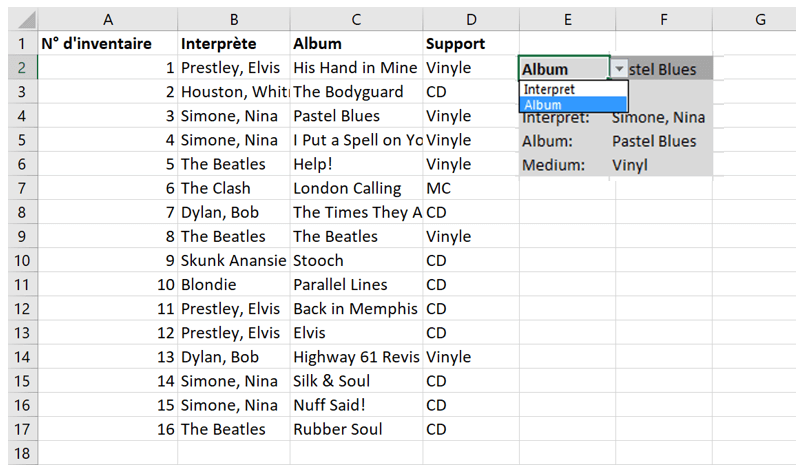Image resolution: width=796 pixels, height=470 pixels.
Task: Select column C header
Action: point(356,19)
